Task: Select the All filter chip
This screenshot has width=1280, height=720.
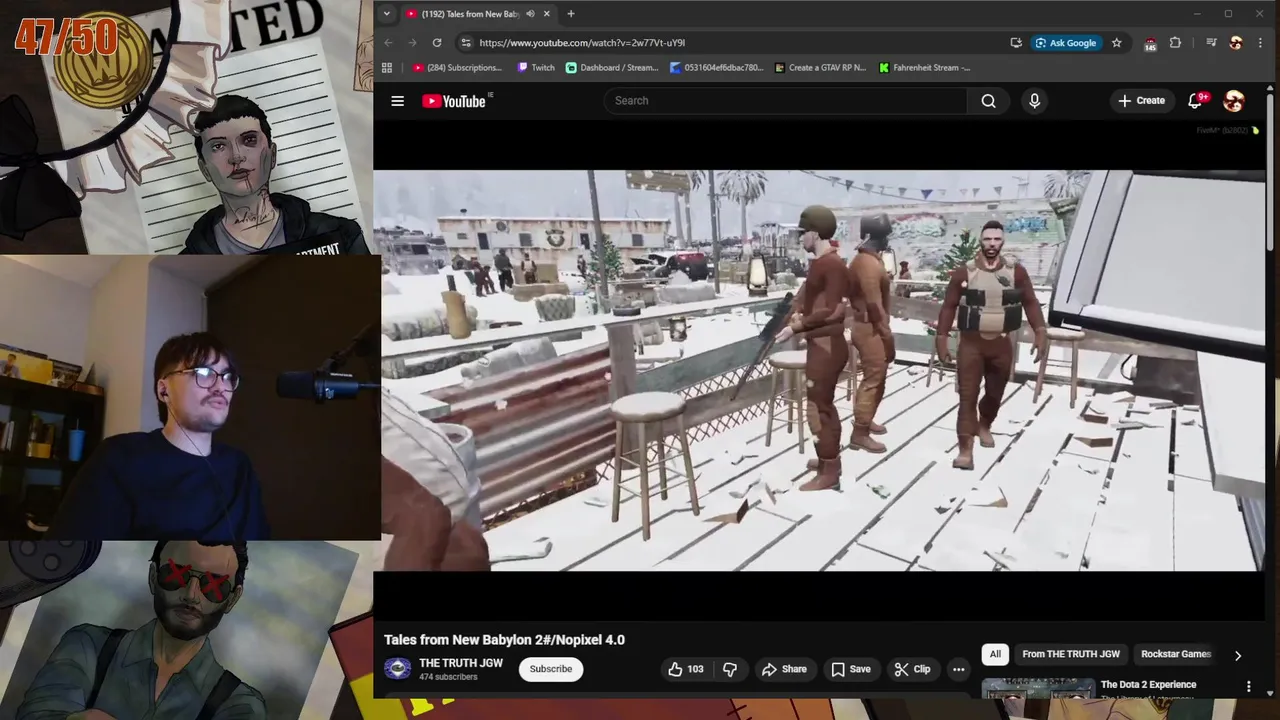Action: (995, 654)
